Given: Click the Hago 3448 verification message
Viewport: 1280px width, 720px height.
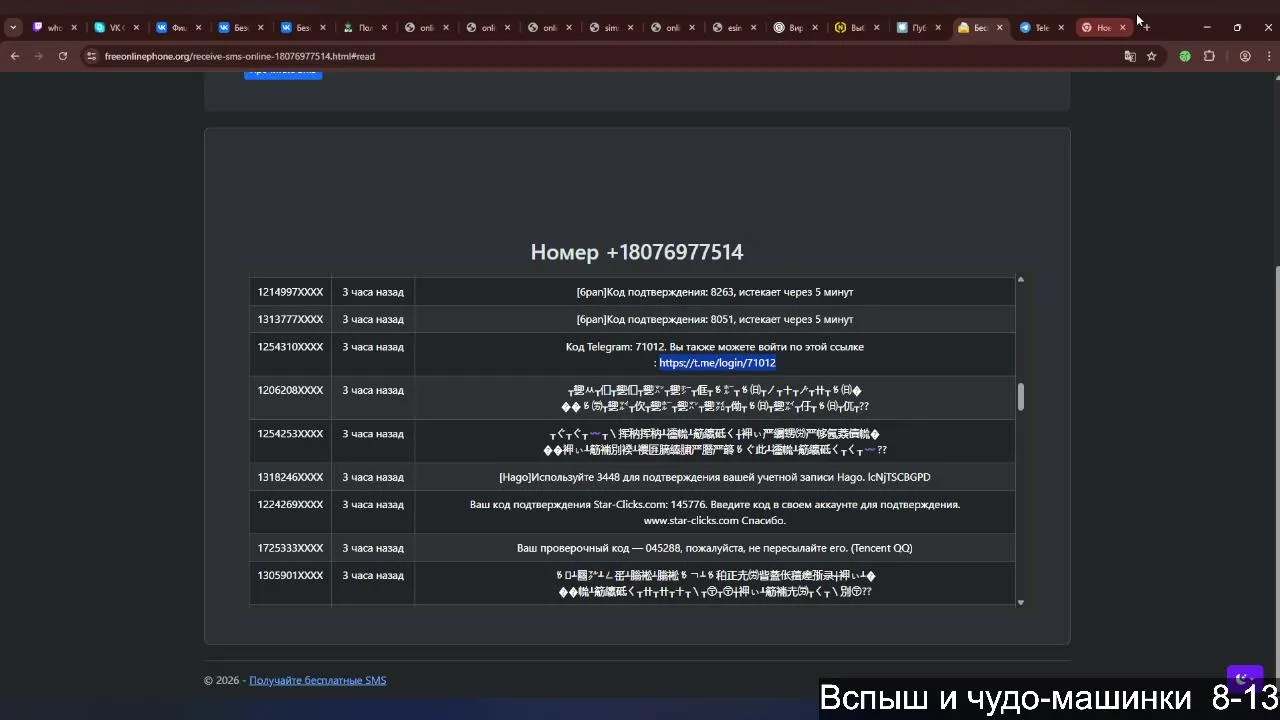Looking at the screenshot, I should click(715, 477).
